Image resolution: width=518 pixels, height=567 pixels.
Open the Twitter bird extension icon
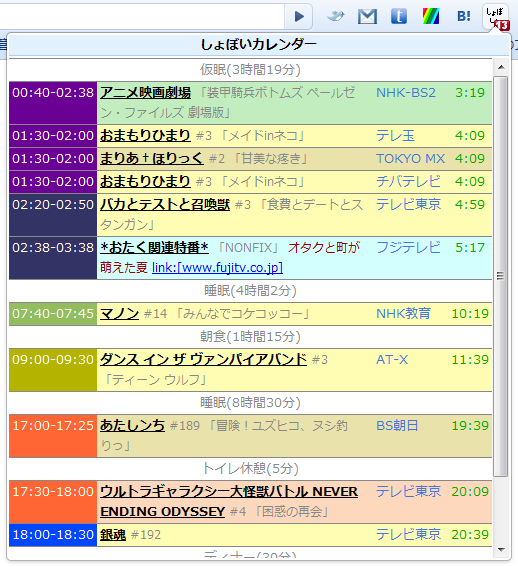[x=336, y=16]
